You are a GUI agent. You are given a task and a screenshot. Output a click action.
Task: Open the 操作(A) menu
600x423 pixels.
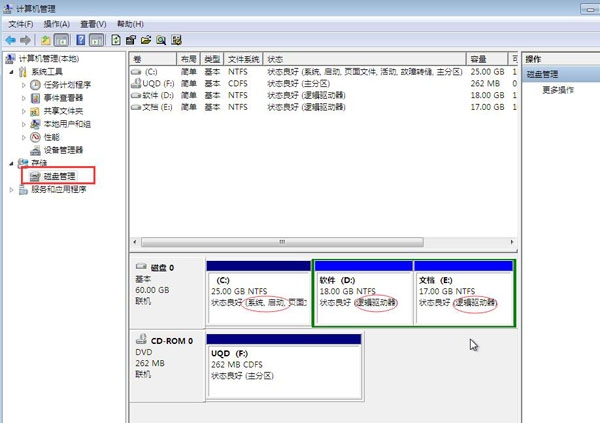click(x=56, y=24)
